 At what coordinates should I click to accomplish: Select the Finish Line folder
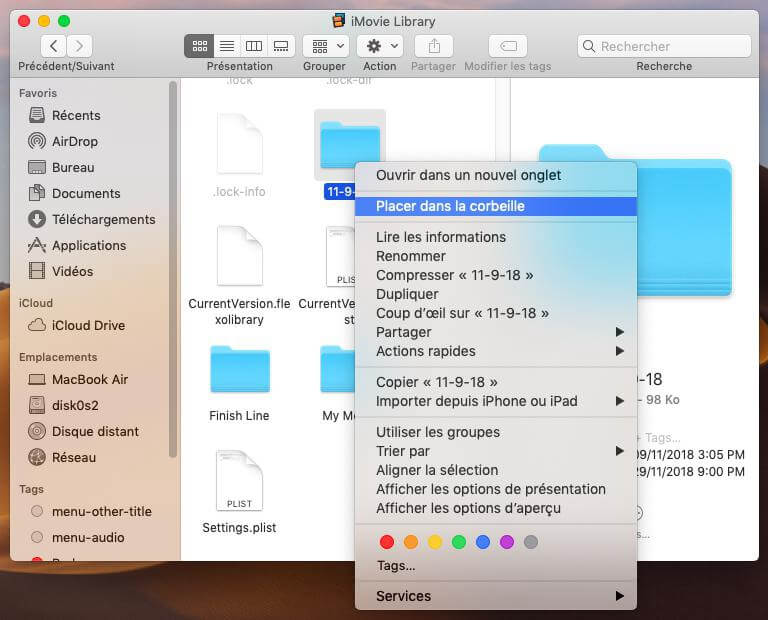[x=240, y=383]
